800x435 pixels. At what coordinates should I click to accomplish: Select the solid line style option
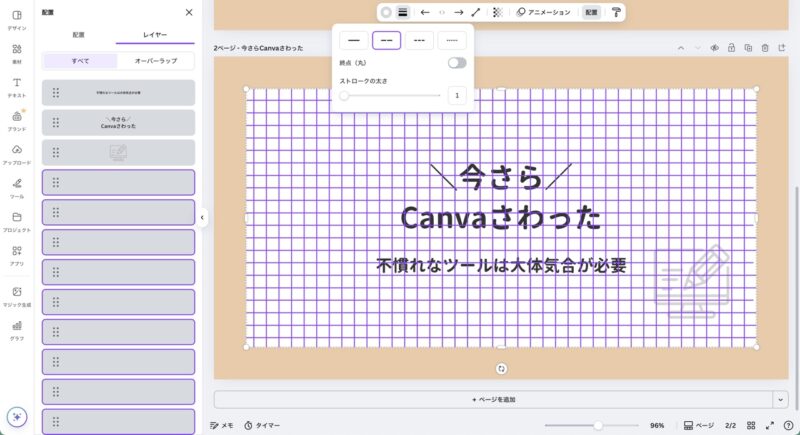[x=354, y=40]
